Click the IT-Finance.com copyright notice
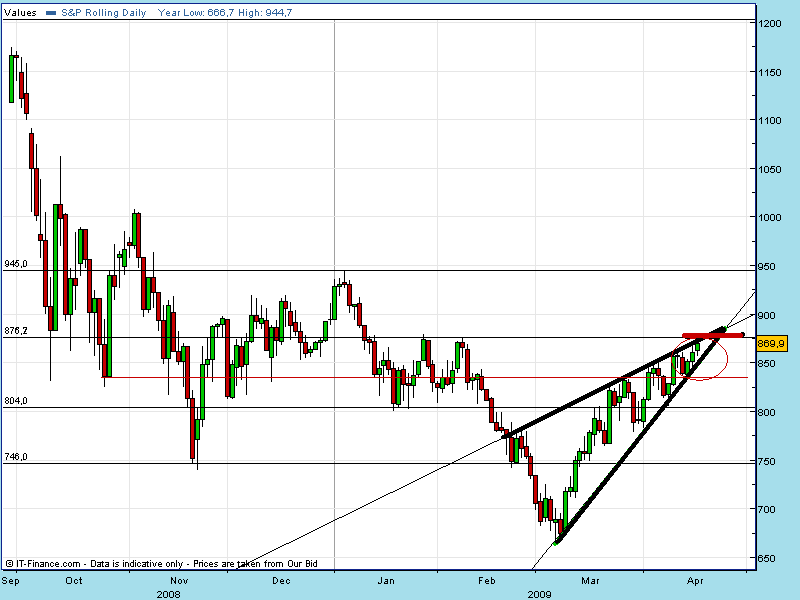Screen dimensions: 800x600 (162, 564)
